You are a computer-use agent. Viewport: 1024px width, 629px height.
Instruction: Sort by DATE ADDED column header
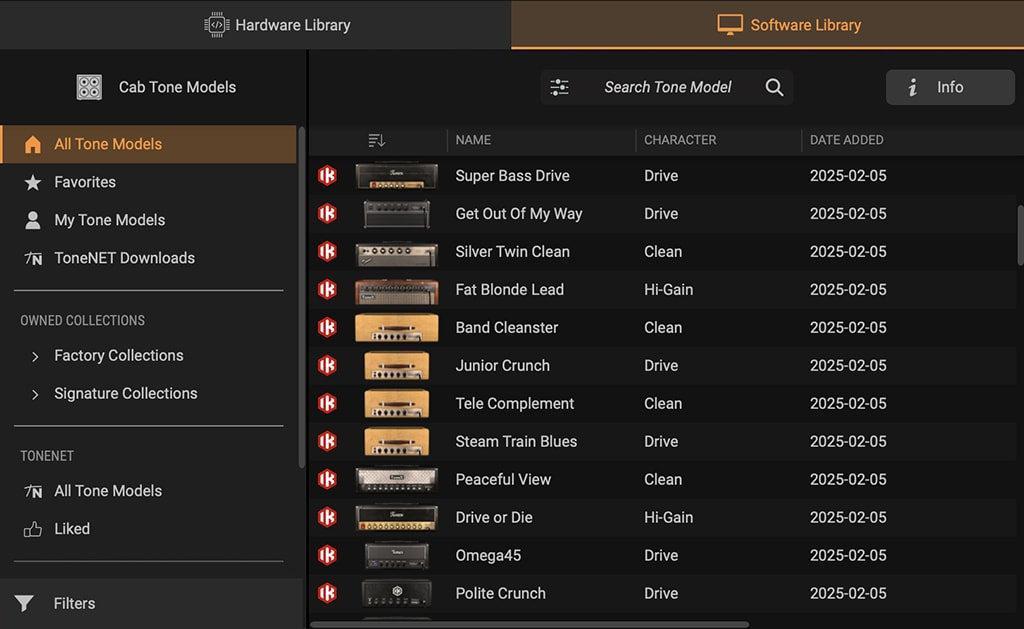(846, 140)
